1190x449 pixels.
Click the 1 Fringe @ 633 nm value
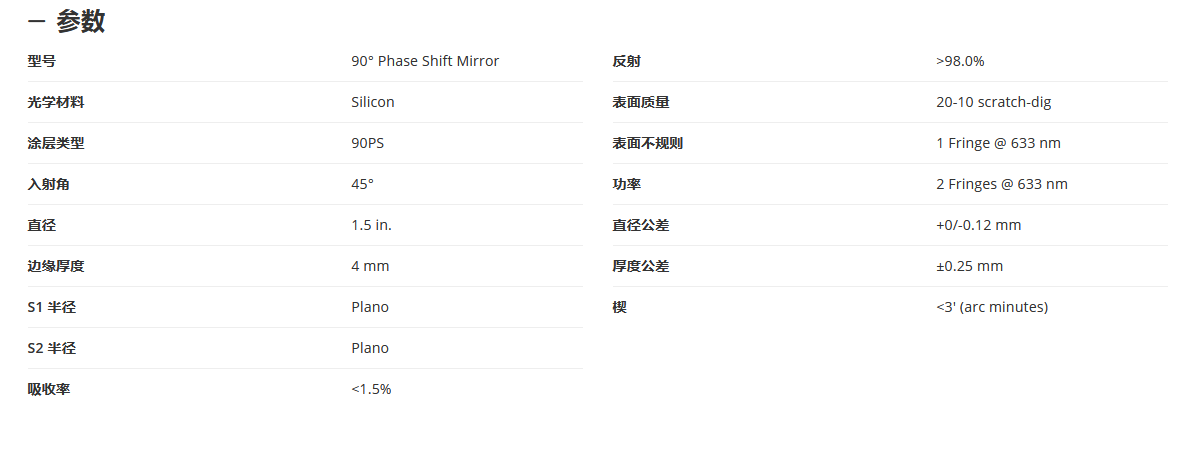click(x=999, y=143)
